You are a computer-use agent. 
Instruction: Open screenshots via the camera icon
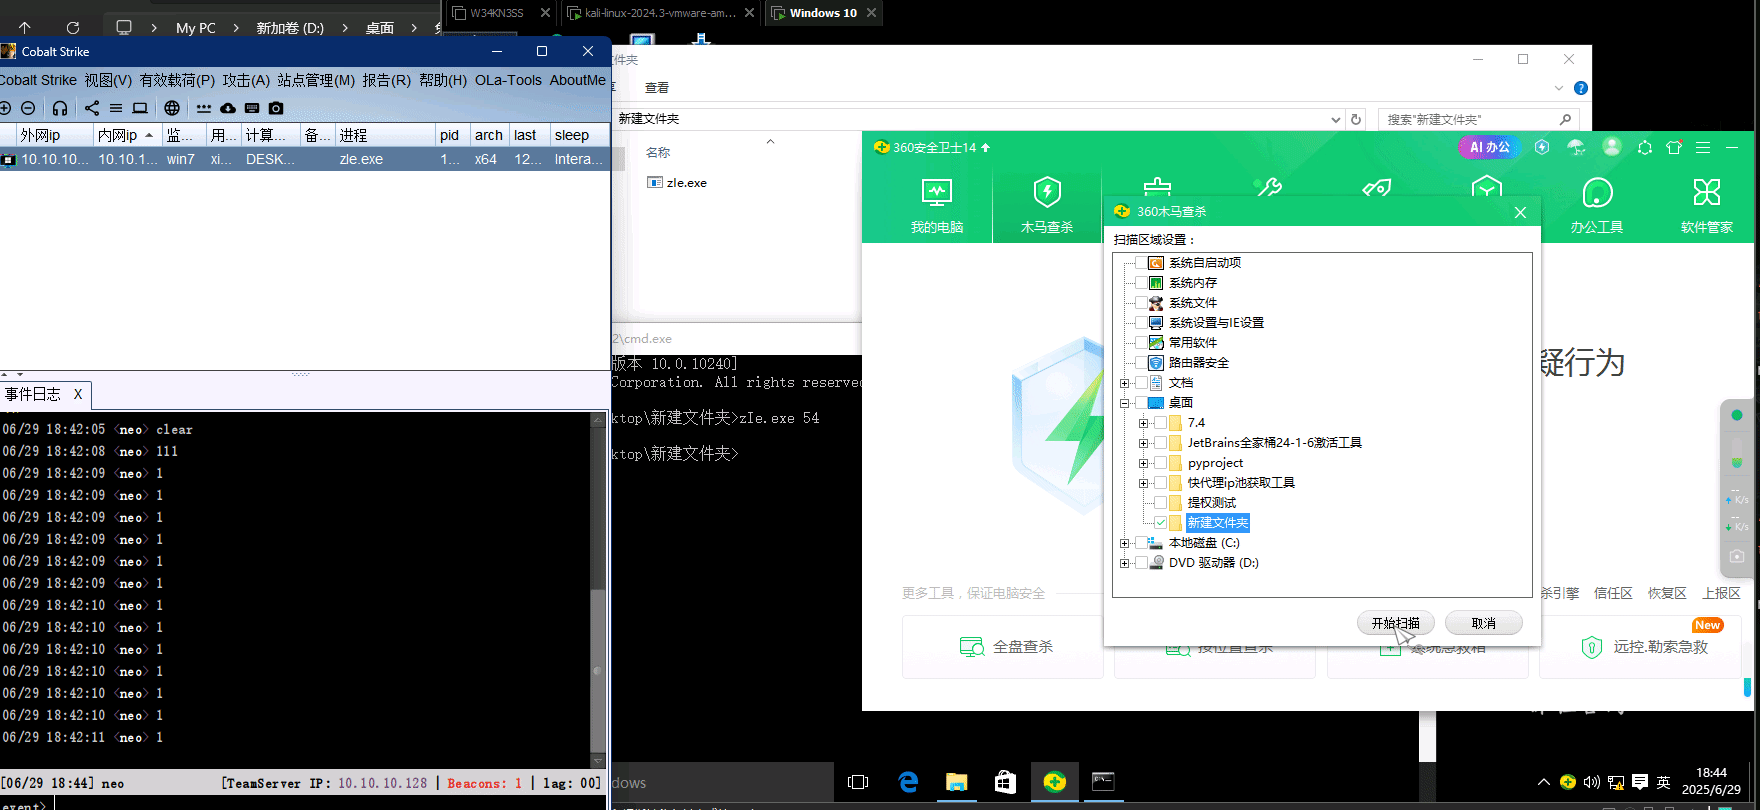(x=276, y=108)
